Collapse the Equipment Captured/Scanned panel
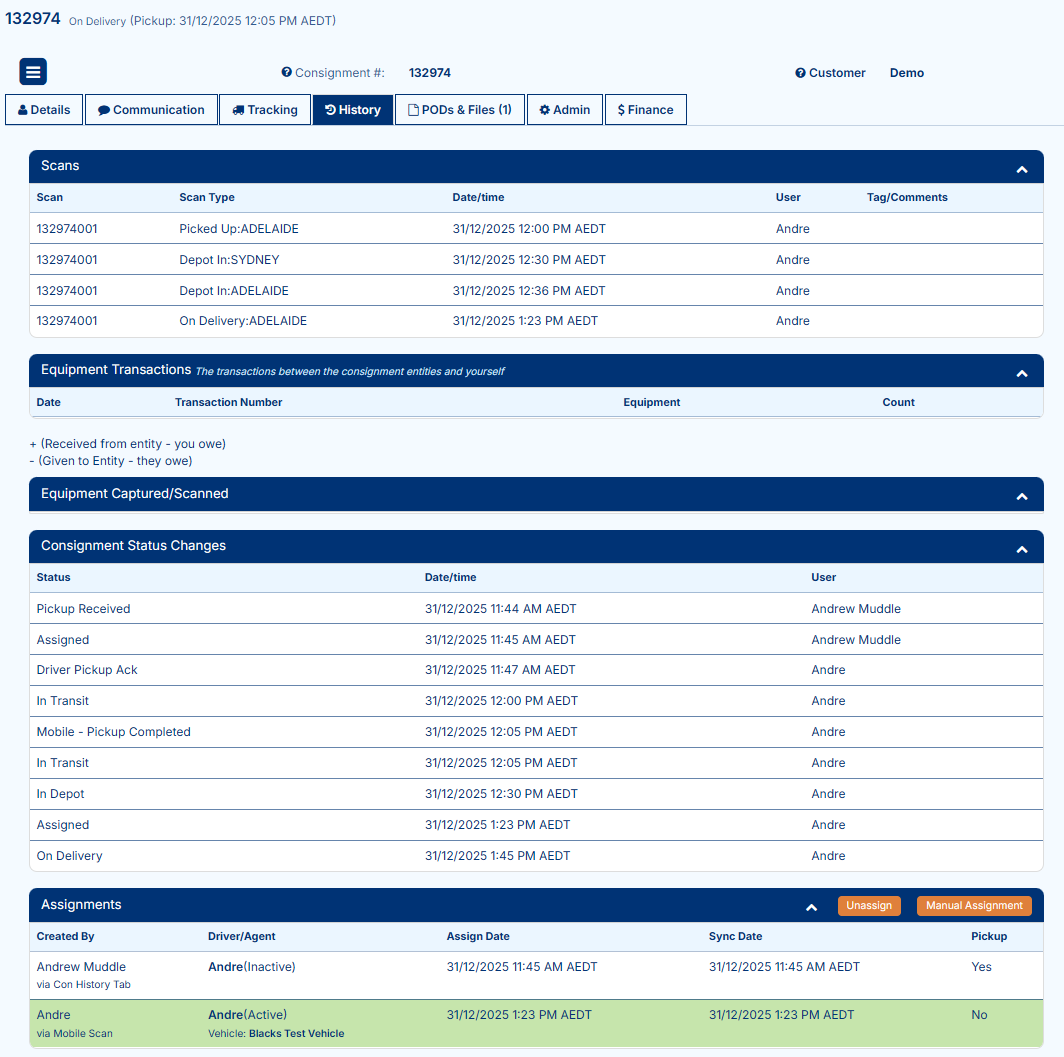Image resolution: width=1064 pixels, height=1057 pixels. point(1022,497)
